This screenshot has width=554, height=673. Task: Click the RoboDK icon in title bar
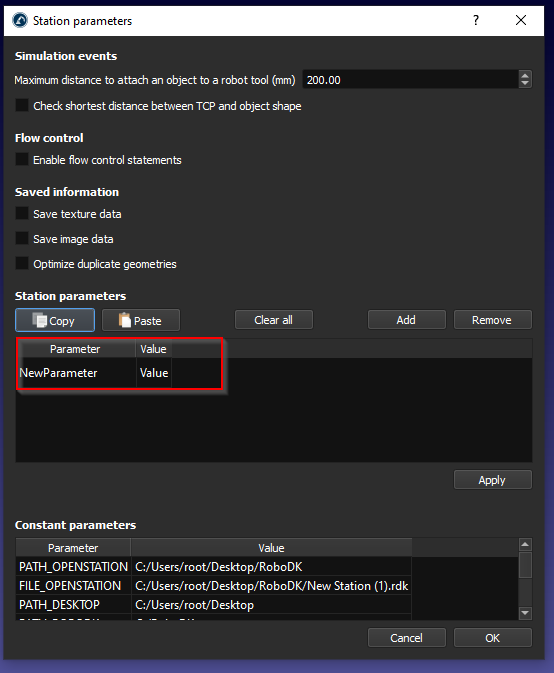(x=20, y=20)
